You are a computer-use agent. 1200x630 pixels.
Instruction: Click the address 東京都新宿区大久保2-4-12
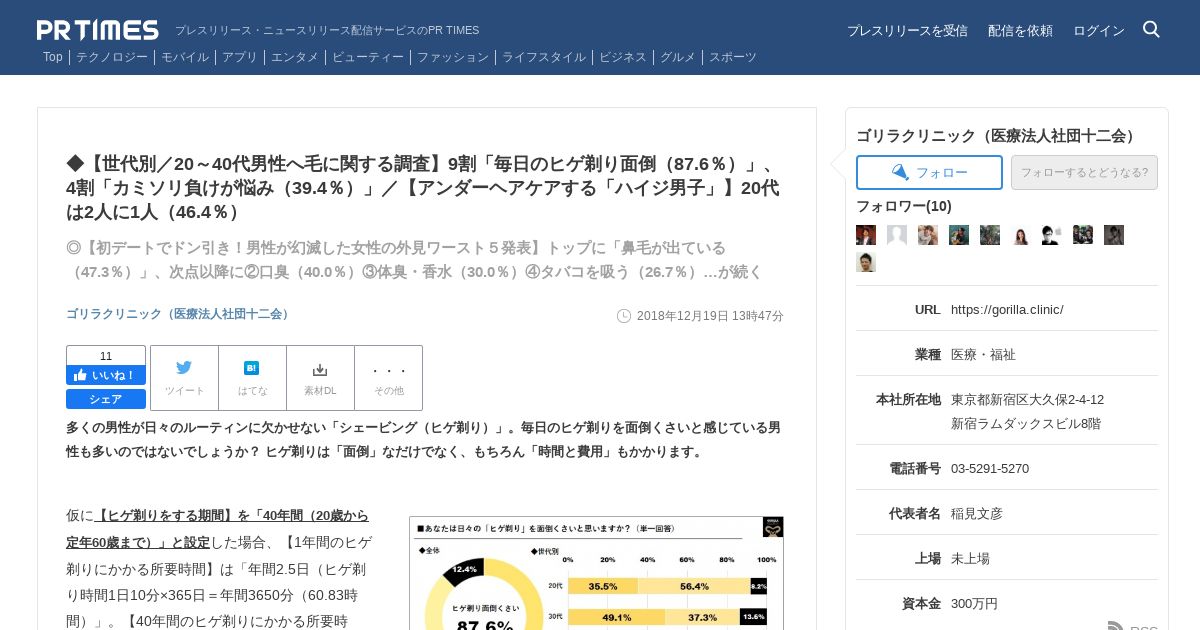click(x=1027, y=399)
